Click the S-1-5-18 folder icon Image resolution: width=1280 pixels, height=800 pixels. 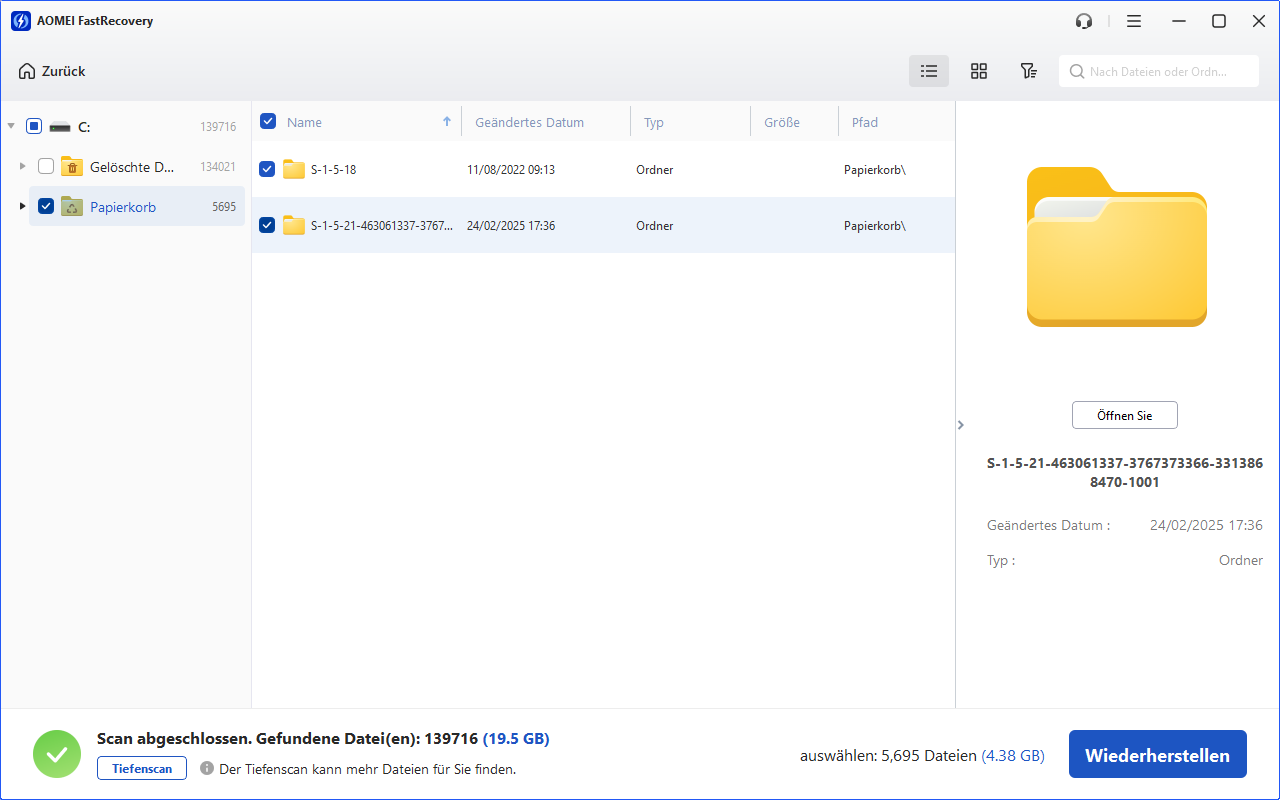click(x=294, y=169)
